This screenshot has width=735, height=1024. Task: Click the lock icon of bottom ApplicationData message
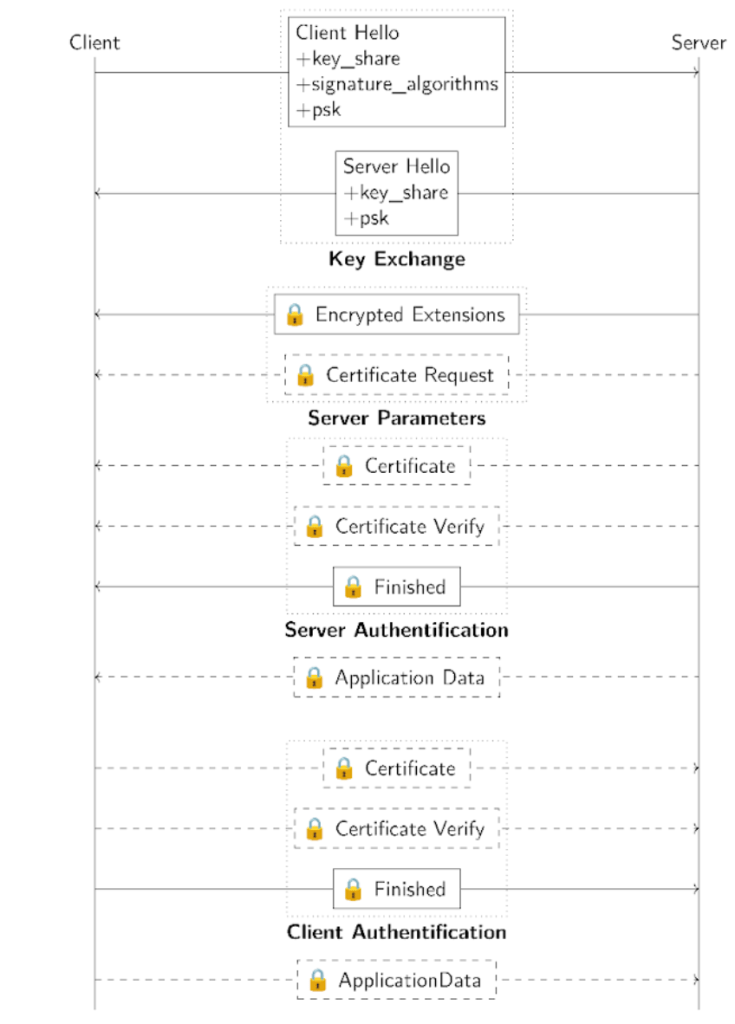[317, 980]
